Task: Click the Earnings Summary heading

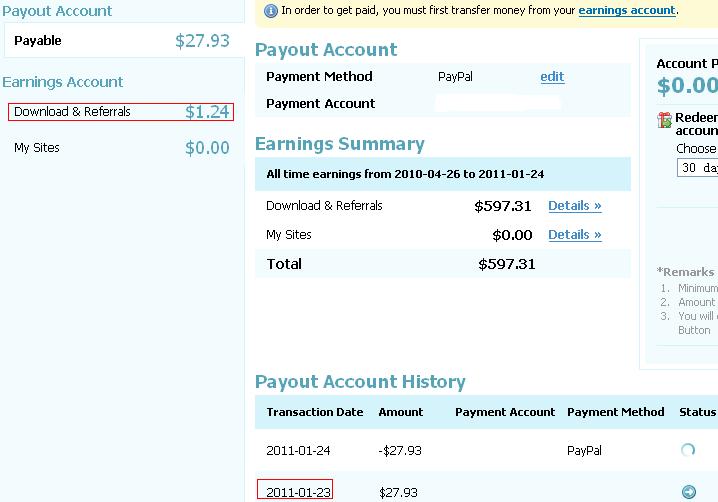Action: (340, 144)
